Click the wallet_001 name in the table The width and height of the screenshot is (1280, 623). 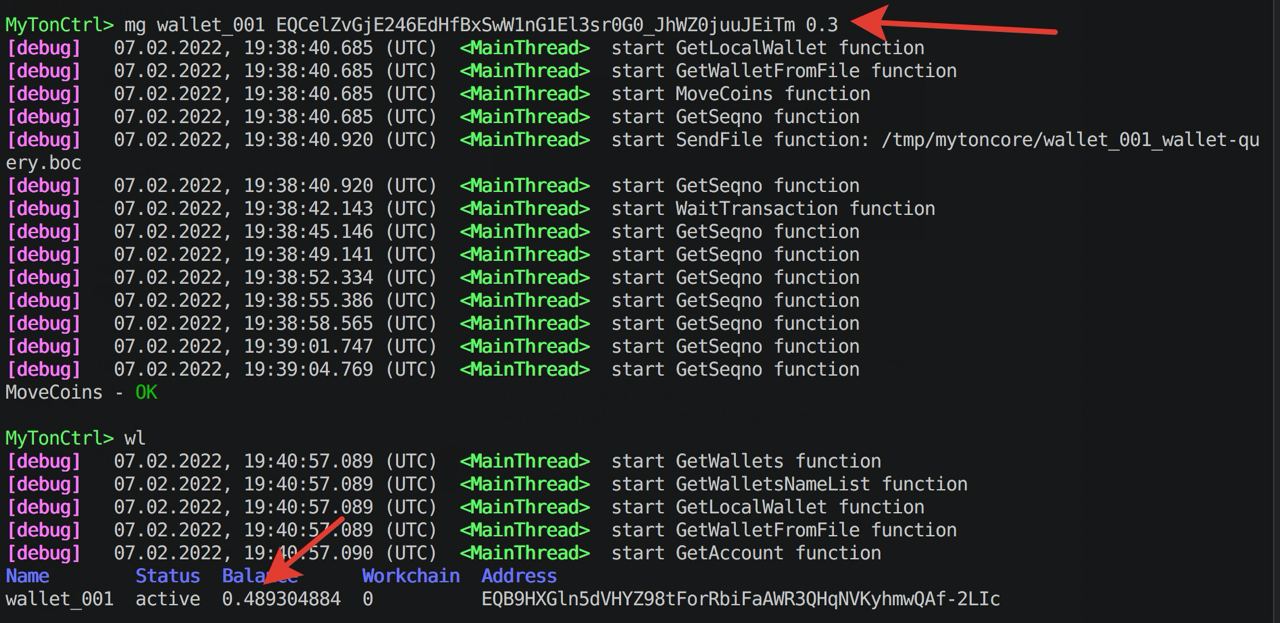click(59, 599)
